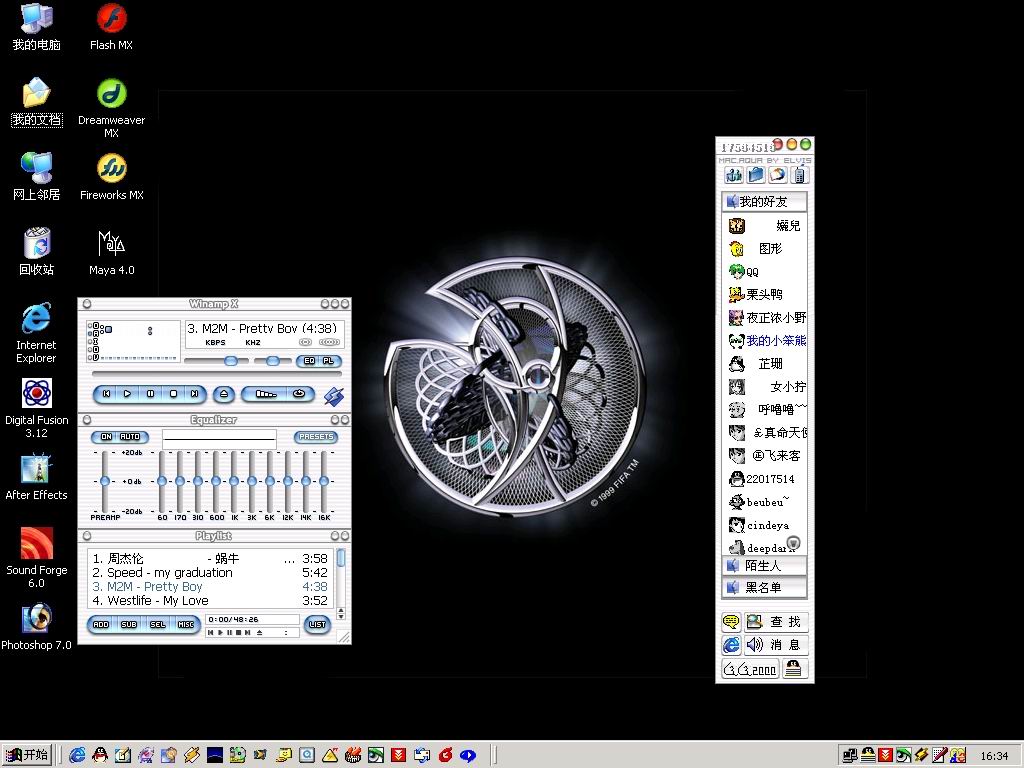Click the Winamp lightning bolt logo icon
This screenshot has height=768, width=1024.
coord(333,396)
